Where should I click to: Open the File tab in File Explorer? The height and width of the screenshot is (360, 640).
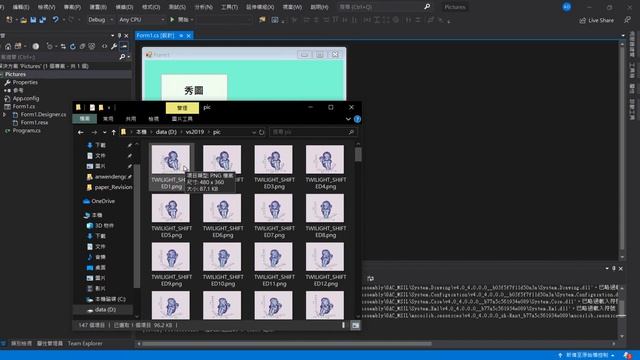(x=84, y=119)
